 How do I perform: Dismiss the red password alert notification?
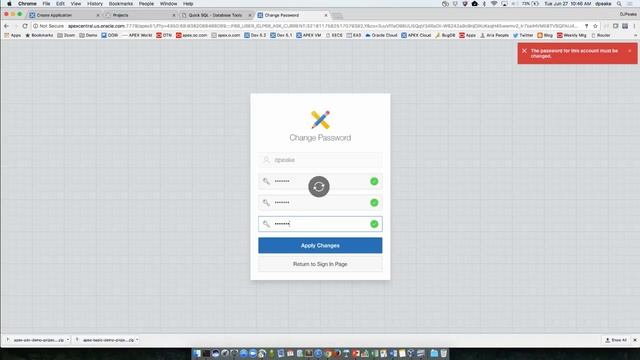click(x=629, y=51)
